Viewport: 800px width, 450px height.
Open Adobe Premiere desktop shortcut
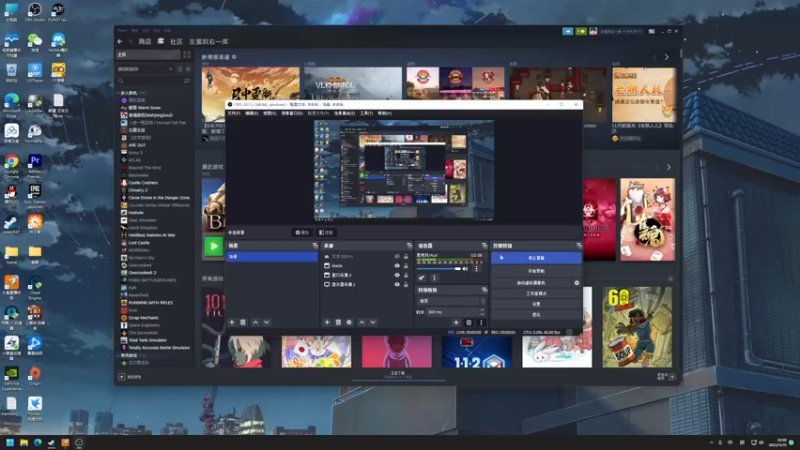click(x=35, y=165)
